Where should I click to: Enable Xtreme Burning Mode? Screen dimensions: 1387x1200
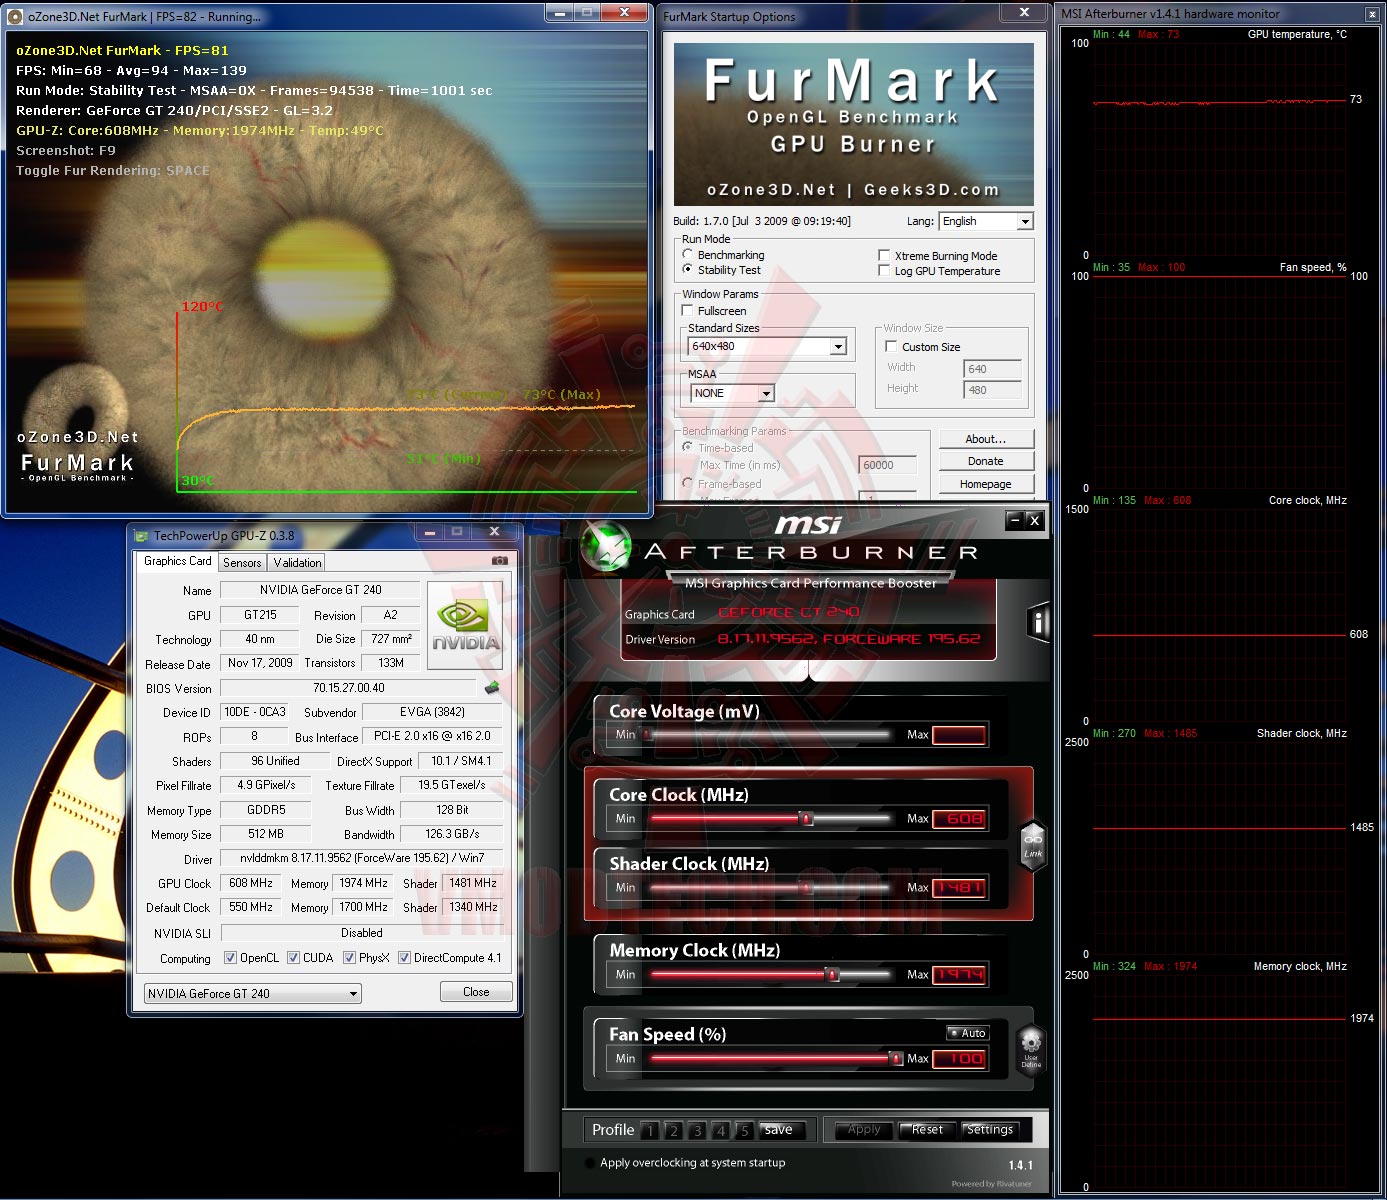coord(884,256)
